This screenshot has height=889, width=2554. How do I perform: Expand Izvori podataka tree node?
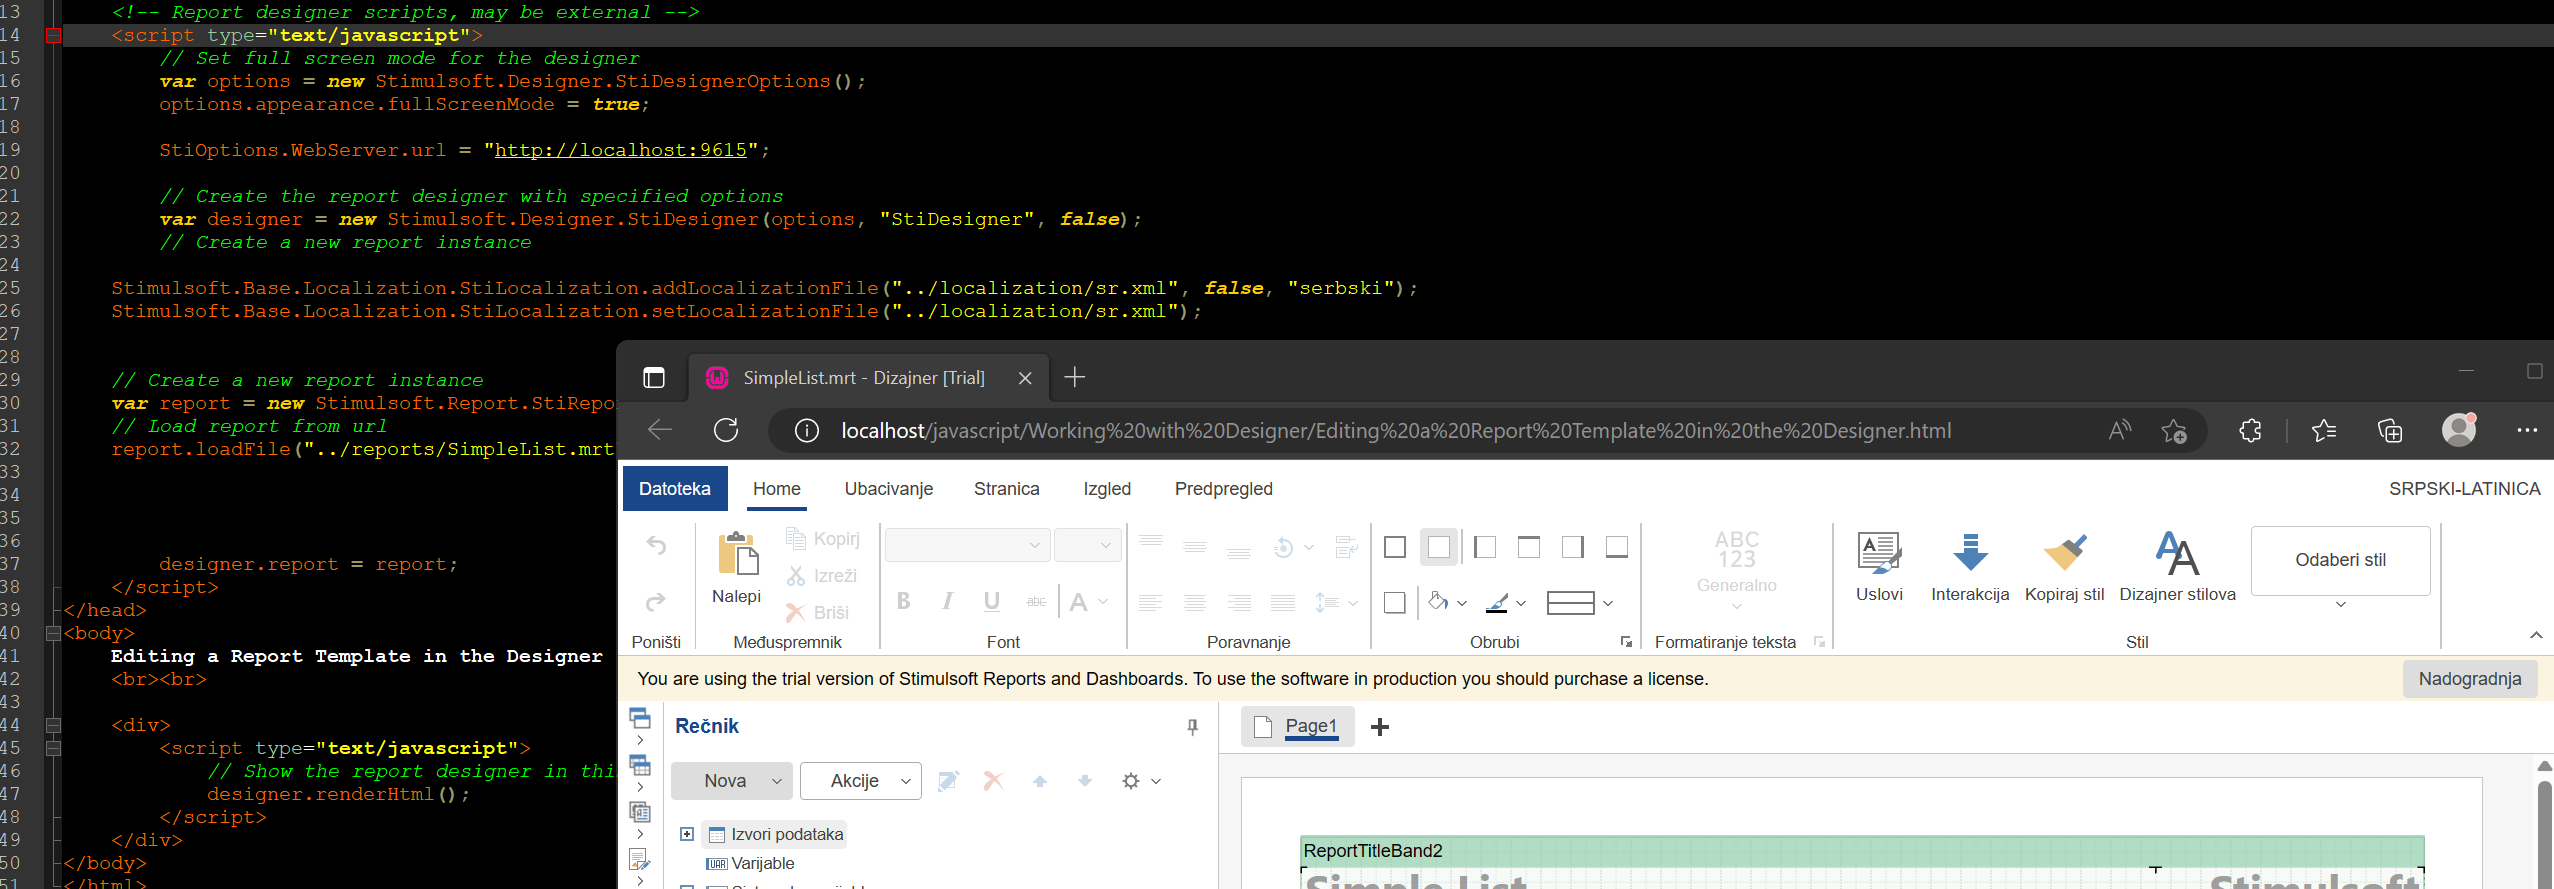coord(687,834)
